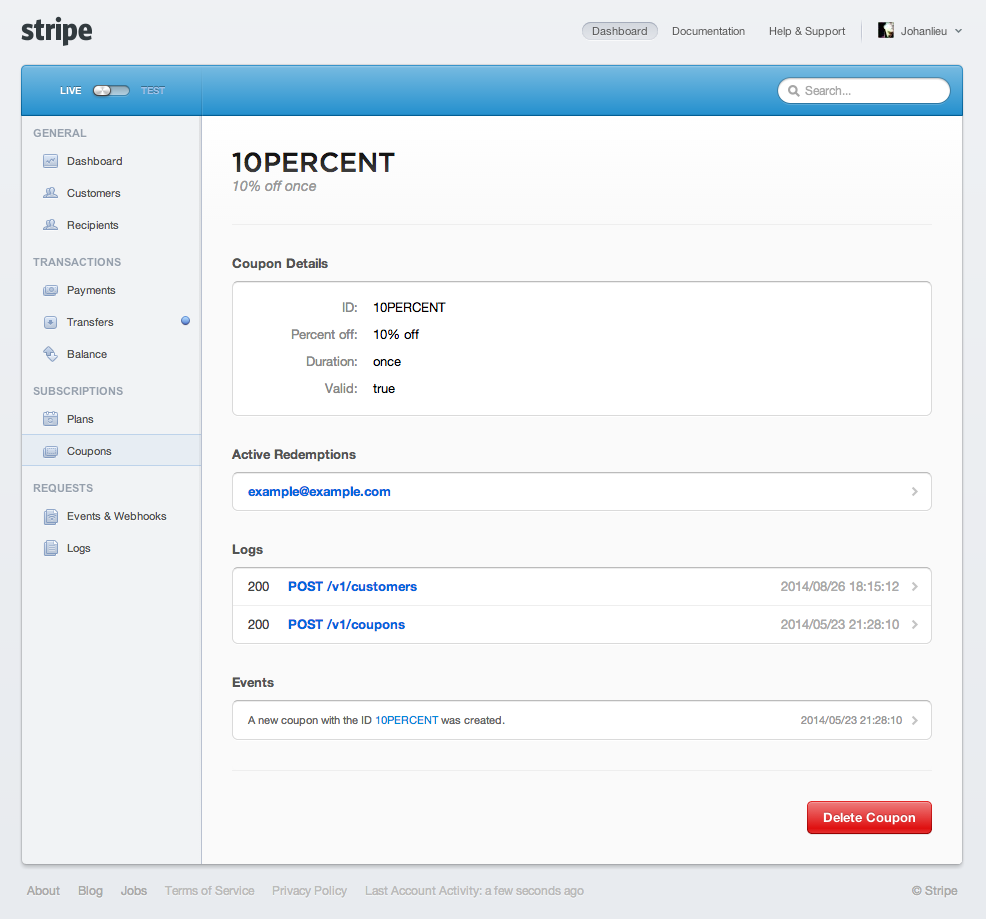Click the © Stripe footer text

pos(934,891)
